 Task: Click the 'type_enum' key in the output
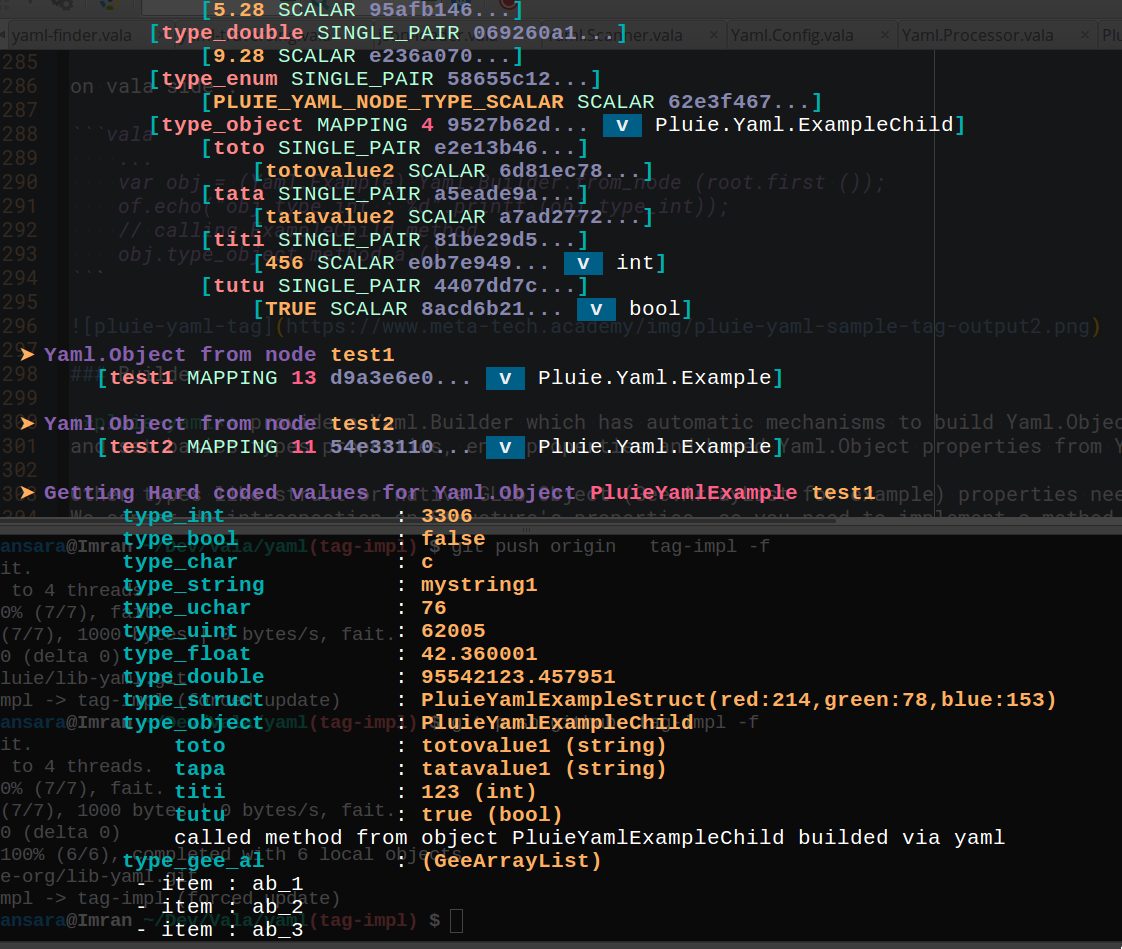coord(219,79)
